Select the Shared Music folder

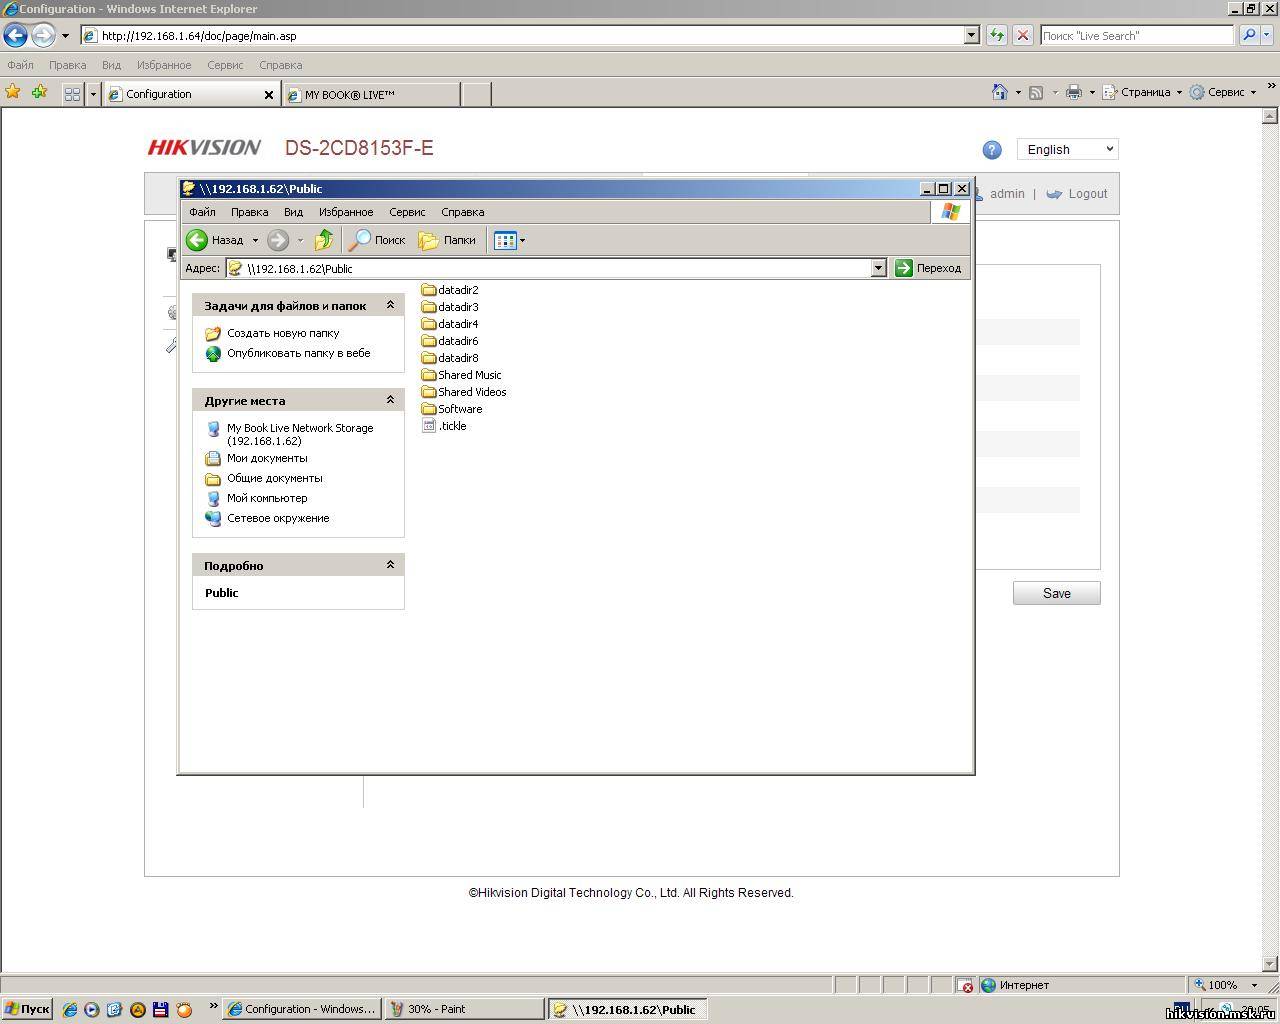pos(462,375)
